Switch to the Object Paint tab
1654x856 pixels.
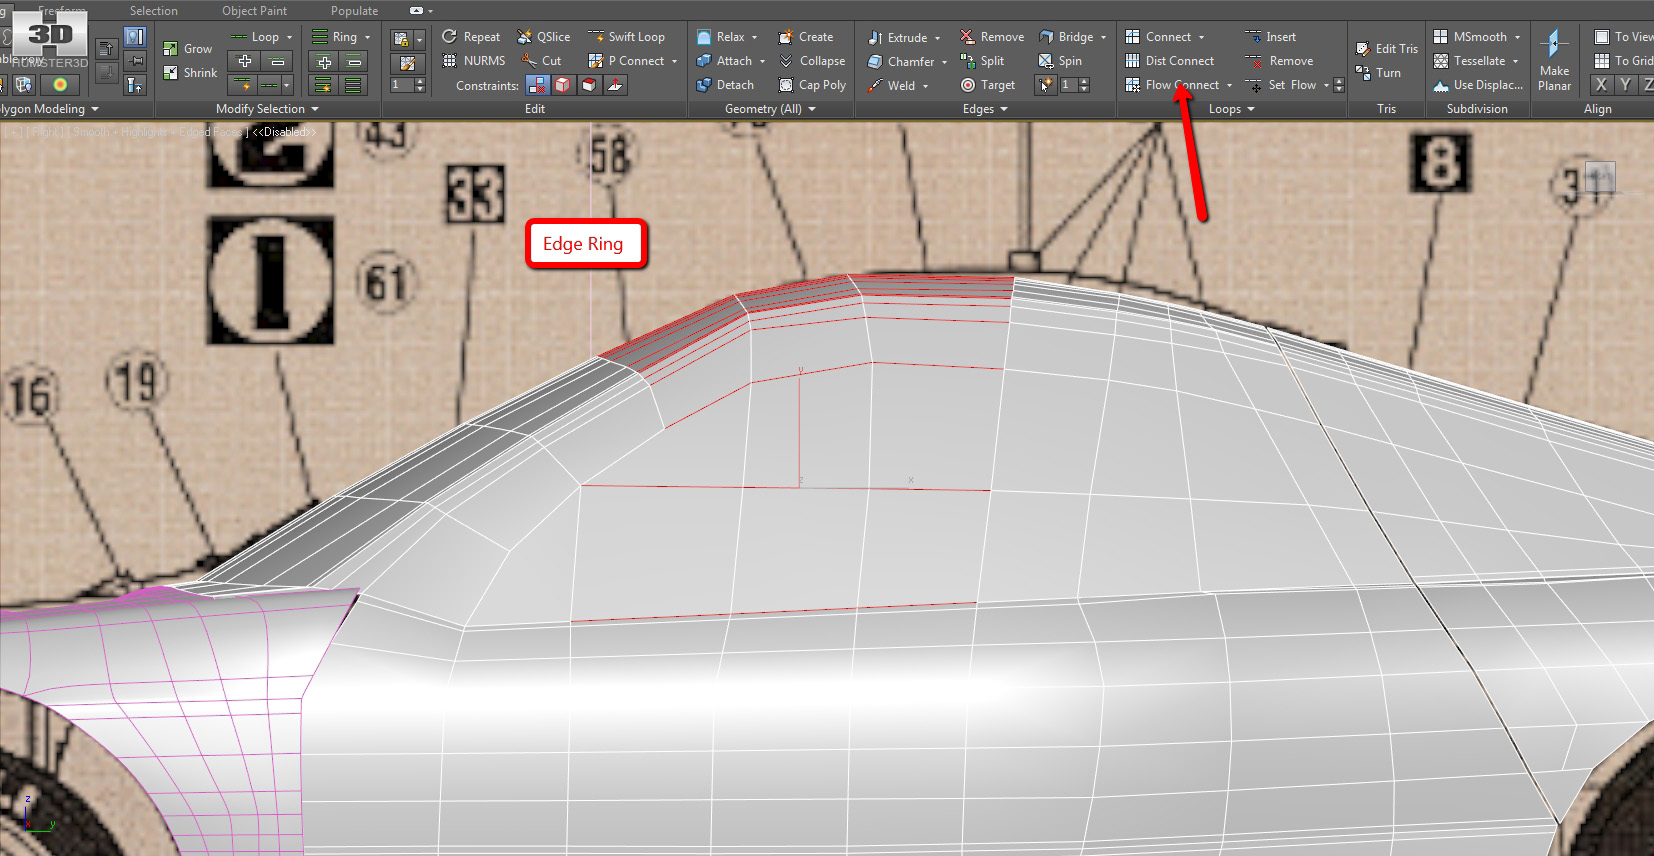tap(254, 10)
